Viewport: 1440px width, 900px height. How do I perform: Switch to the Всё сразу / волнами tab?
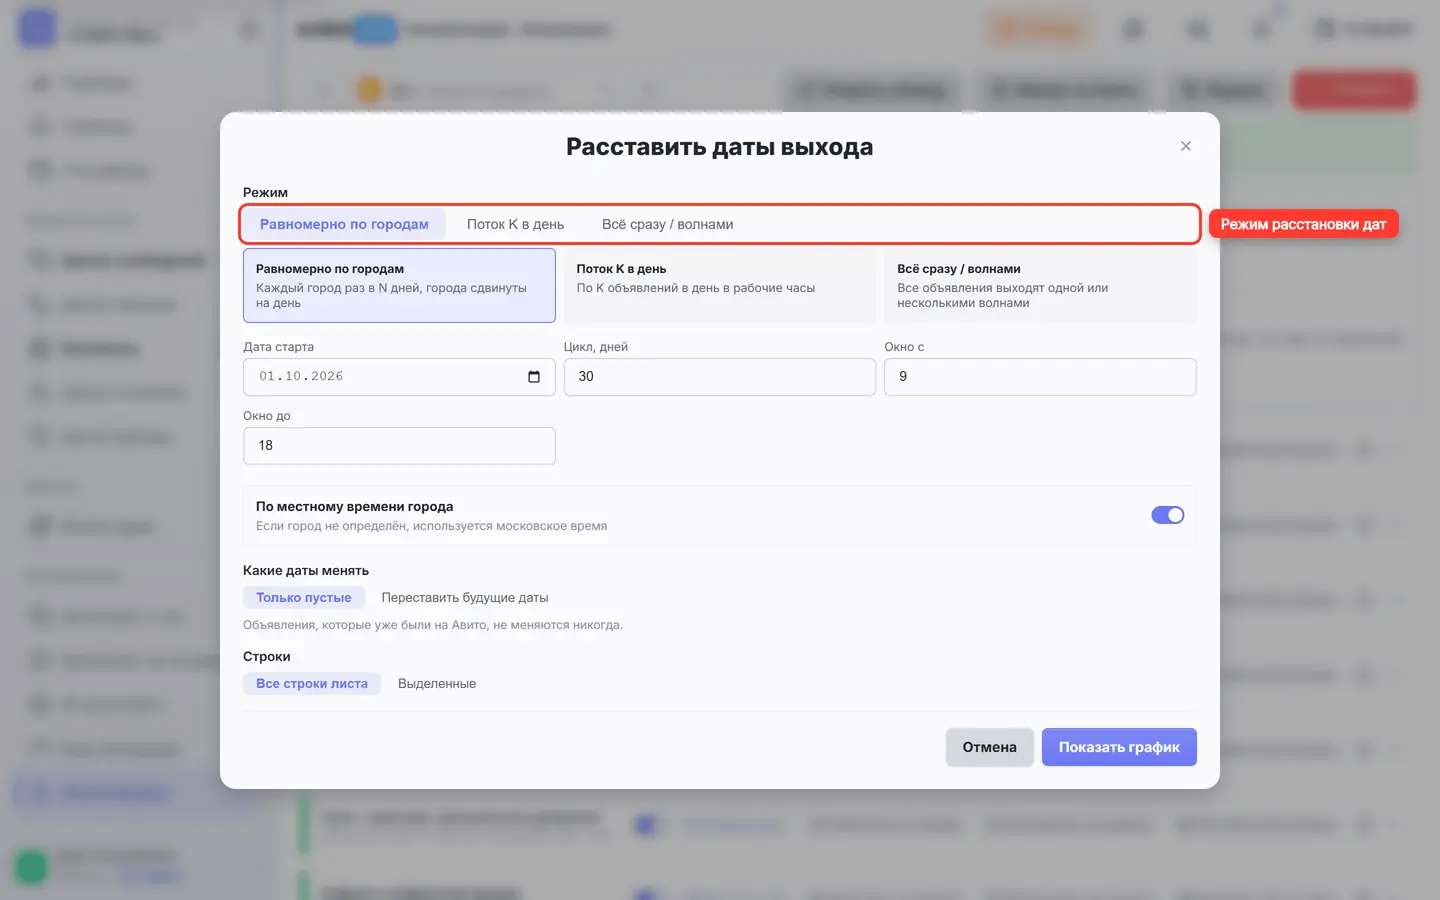click(x=667, y=224)
